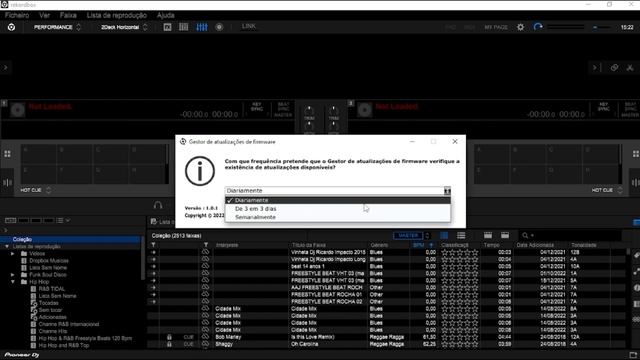Click the track list search field
The height and width of the screenshot is (360, 640).
(x=570, y=236)
